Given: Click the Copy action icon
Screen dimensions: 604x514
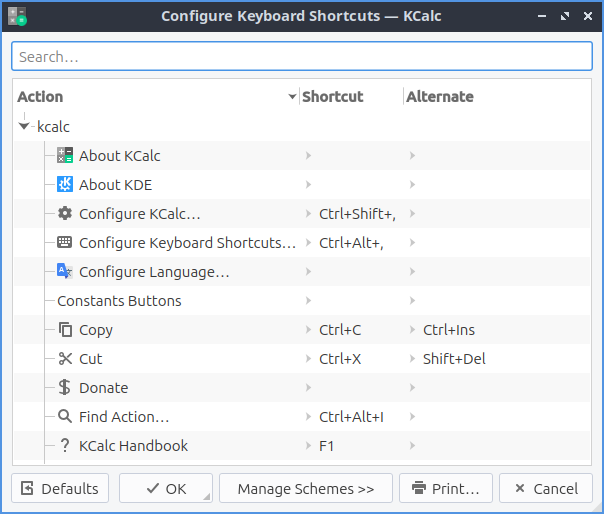Looking at the screenshot, I should 65,330.
